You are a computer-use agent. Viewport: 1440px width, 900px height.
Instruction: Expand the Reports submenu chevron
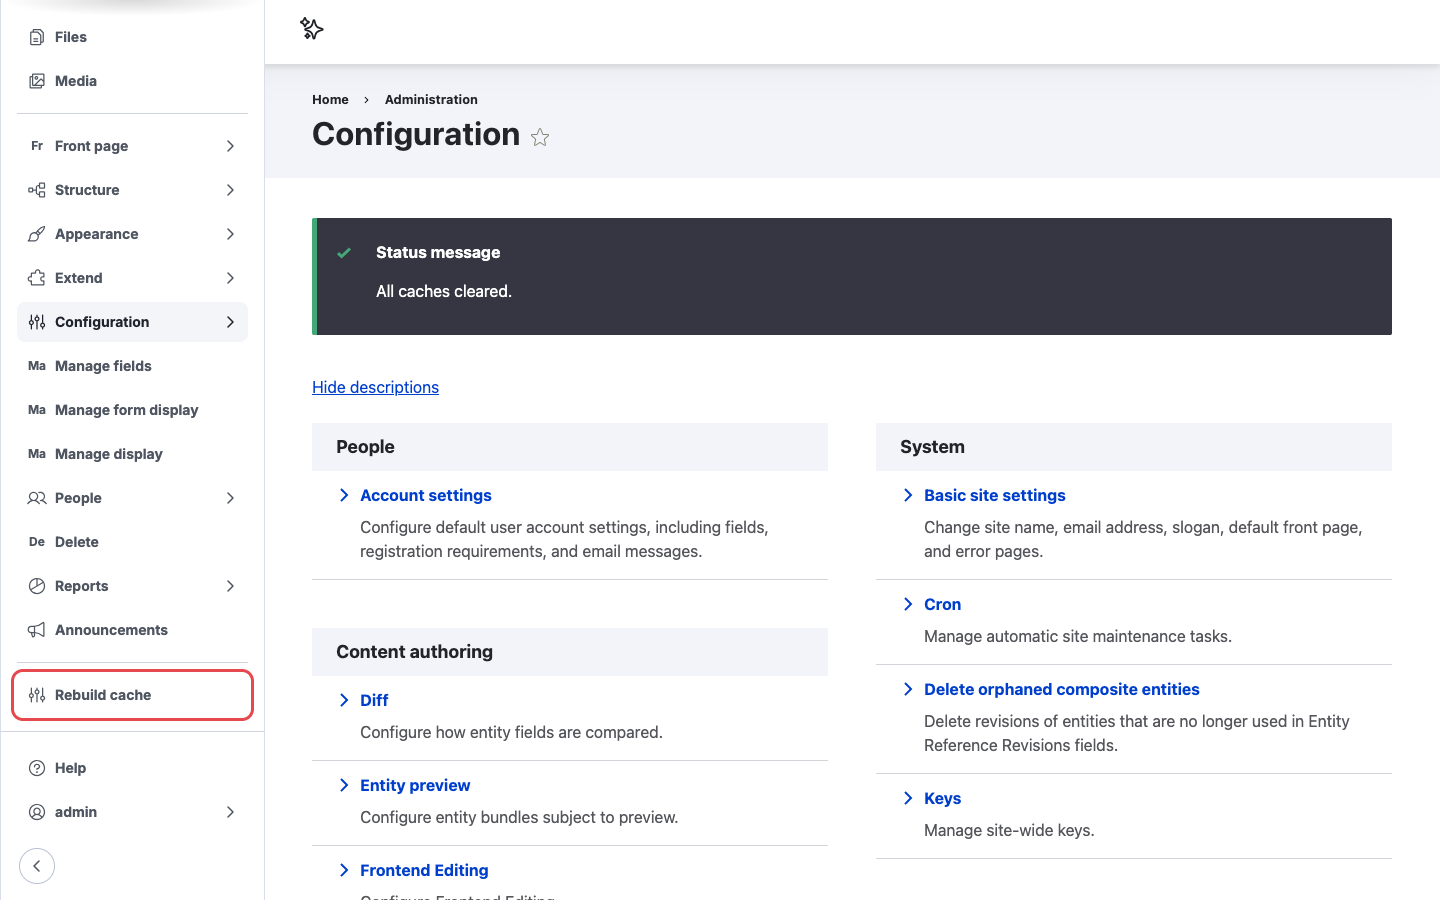click(x=230, y=586)
